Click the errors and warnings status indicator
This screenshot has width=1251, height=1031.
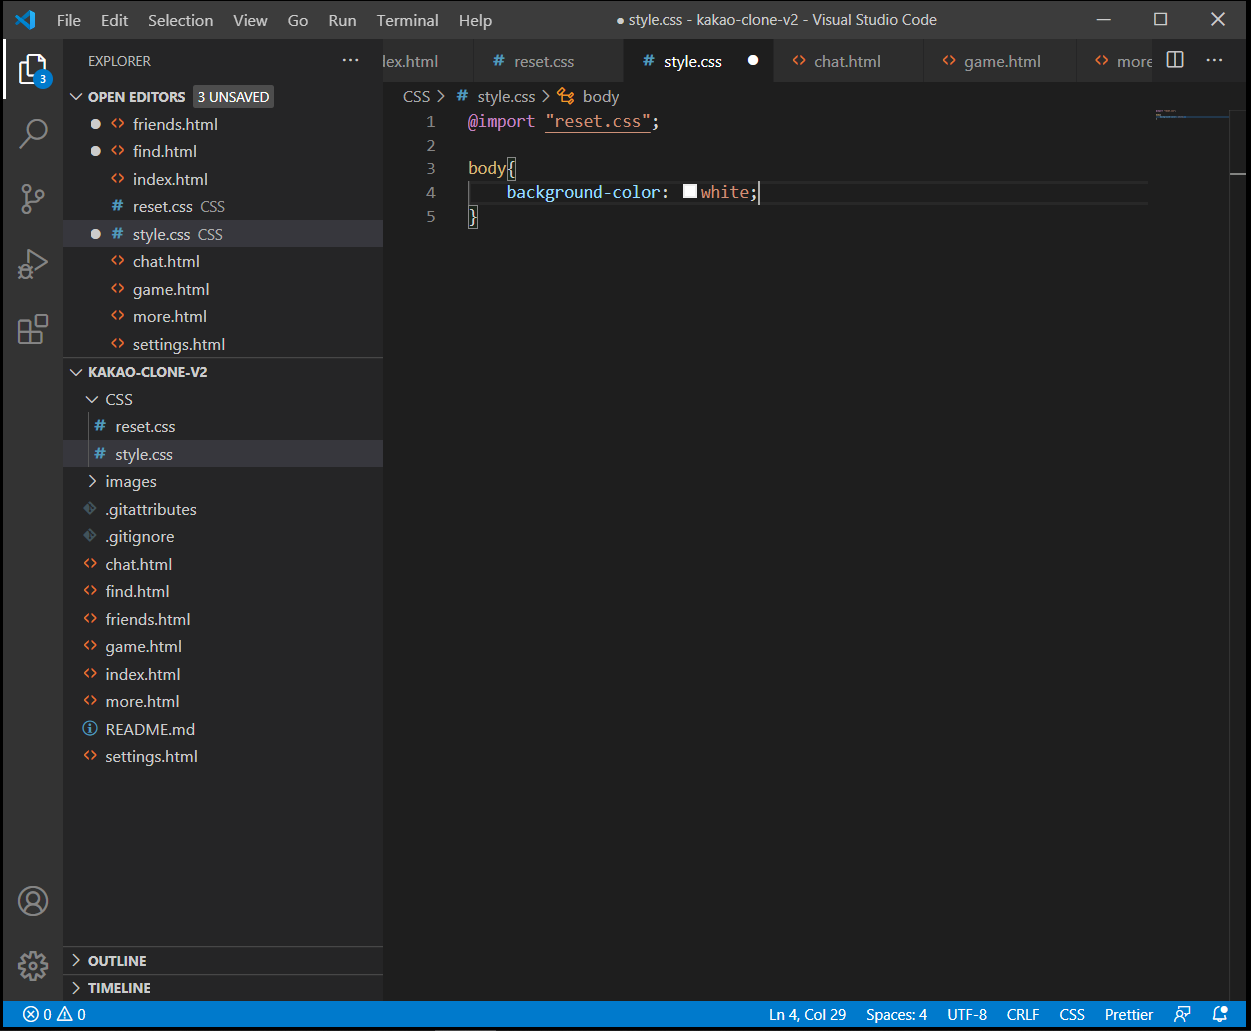coord(55,1014)
